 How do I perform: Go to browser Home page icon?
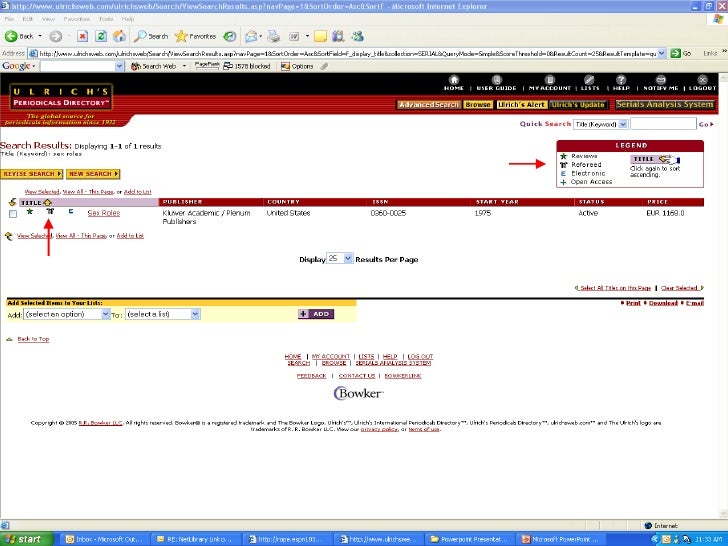point(120,36)
